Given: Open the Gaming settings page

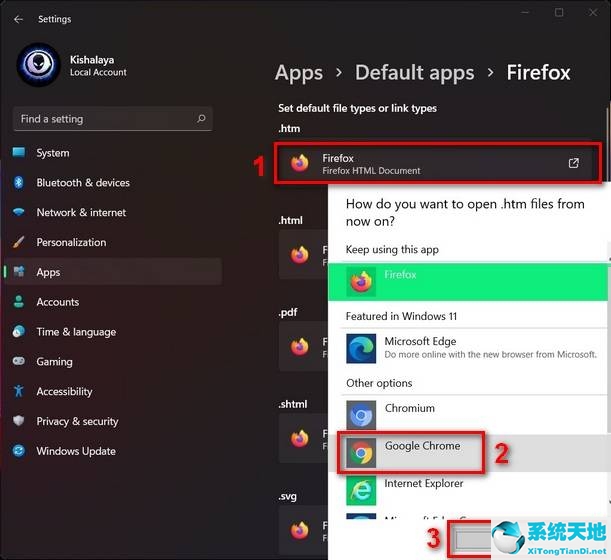Looking at the screenshot, I should pos(54,362).
